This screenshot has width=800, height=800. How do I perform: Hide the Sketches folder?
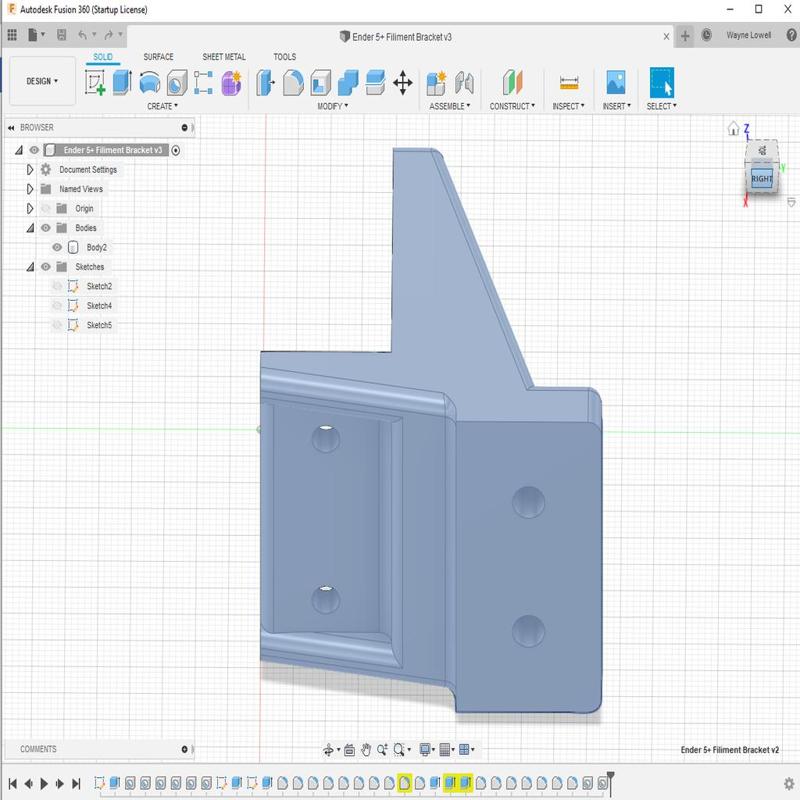click(46, 267)
